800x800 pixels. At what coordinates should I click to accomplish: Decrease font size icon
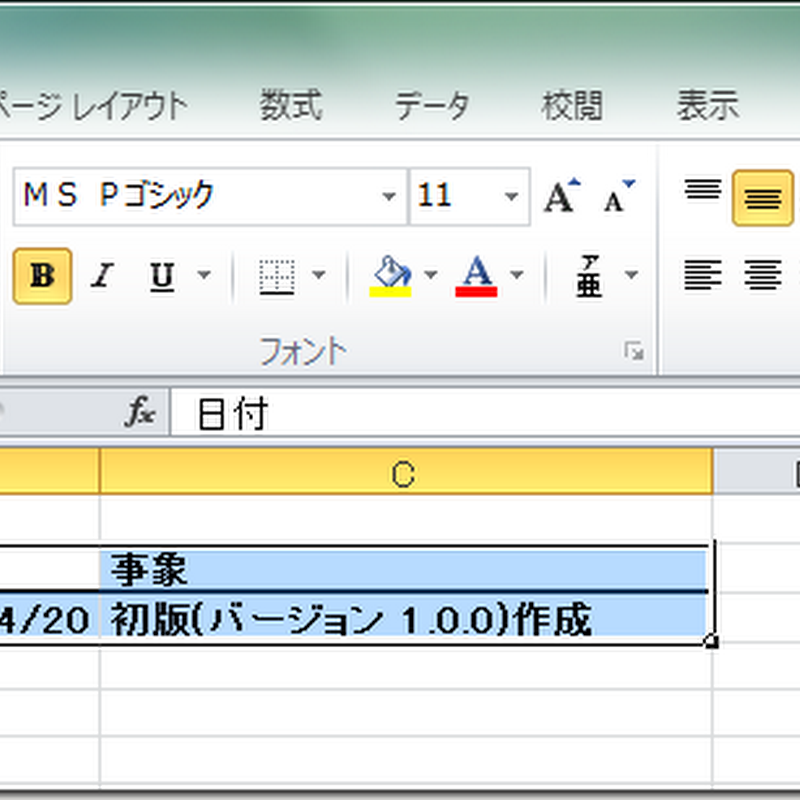coord(618,196)
